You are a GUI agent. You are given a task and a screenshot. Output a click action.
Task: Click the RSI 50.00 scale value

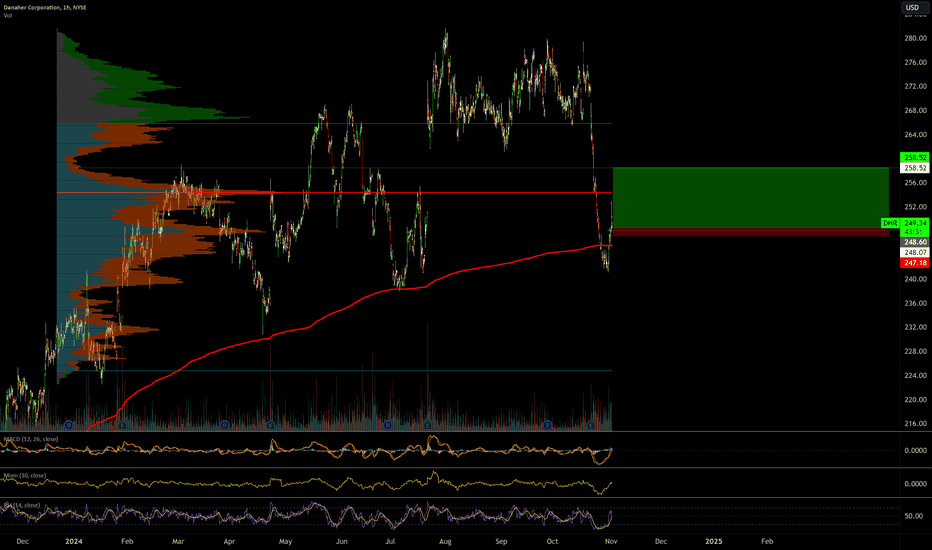(x=914, y=516)
